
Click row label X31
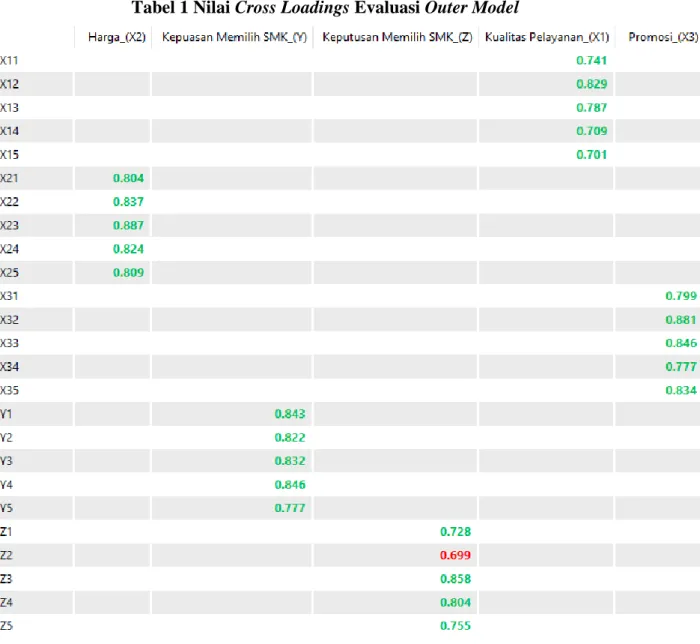[9, 296]
